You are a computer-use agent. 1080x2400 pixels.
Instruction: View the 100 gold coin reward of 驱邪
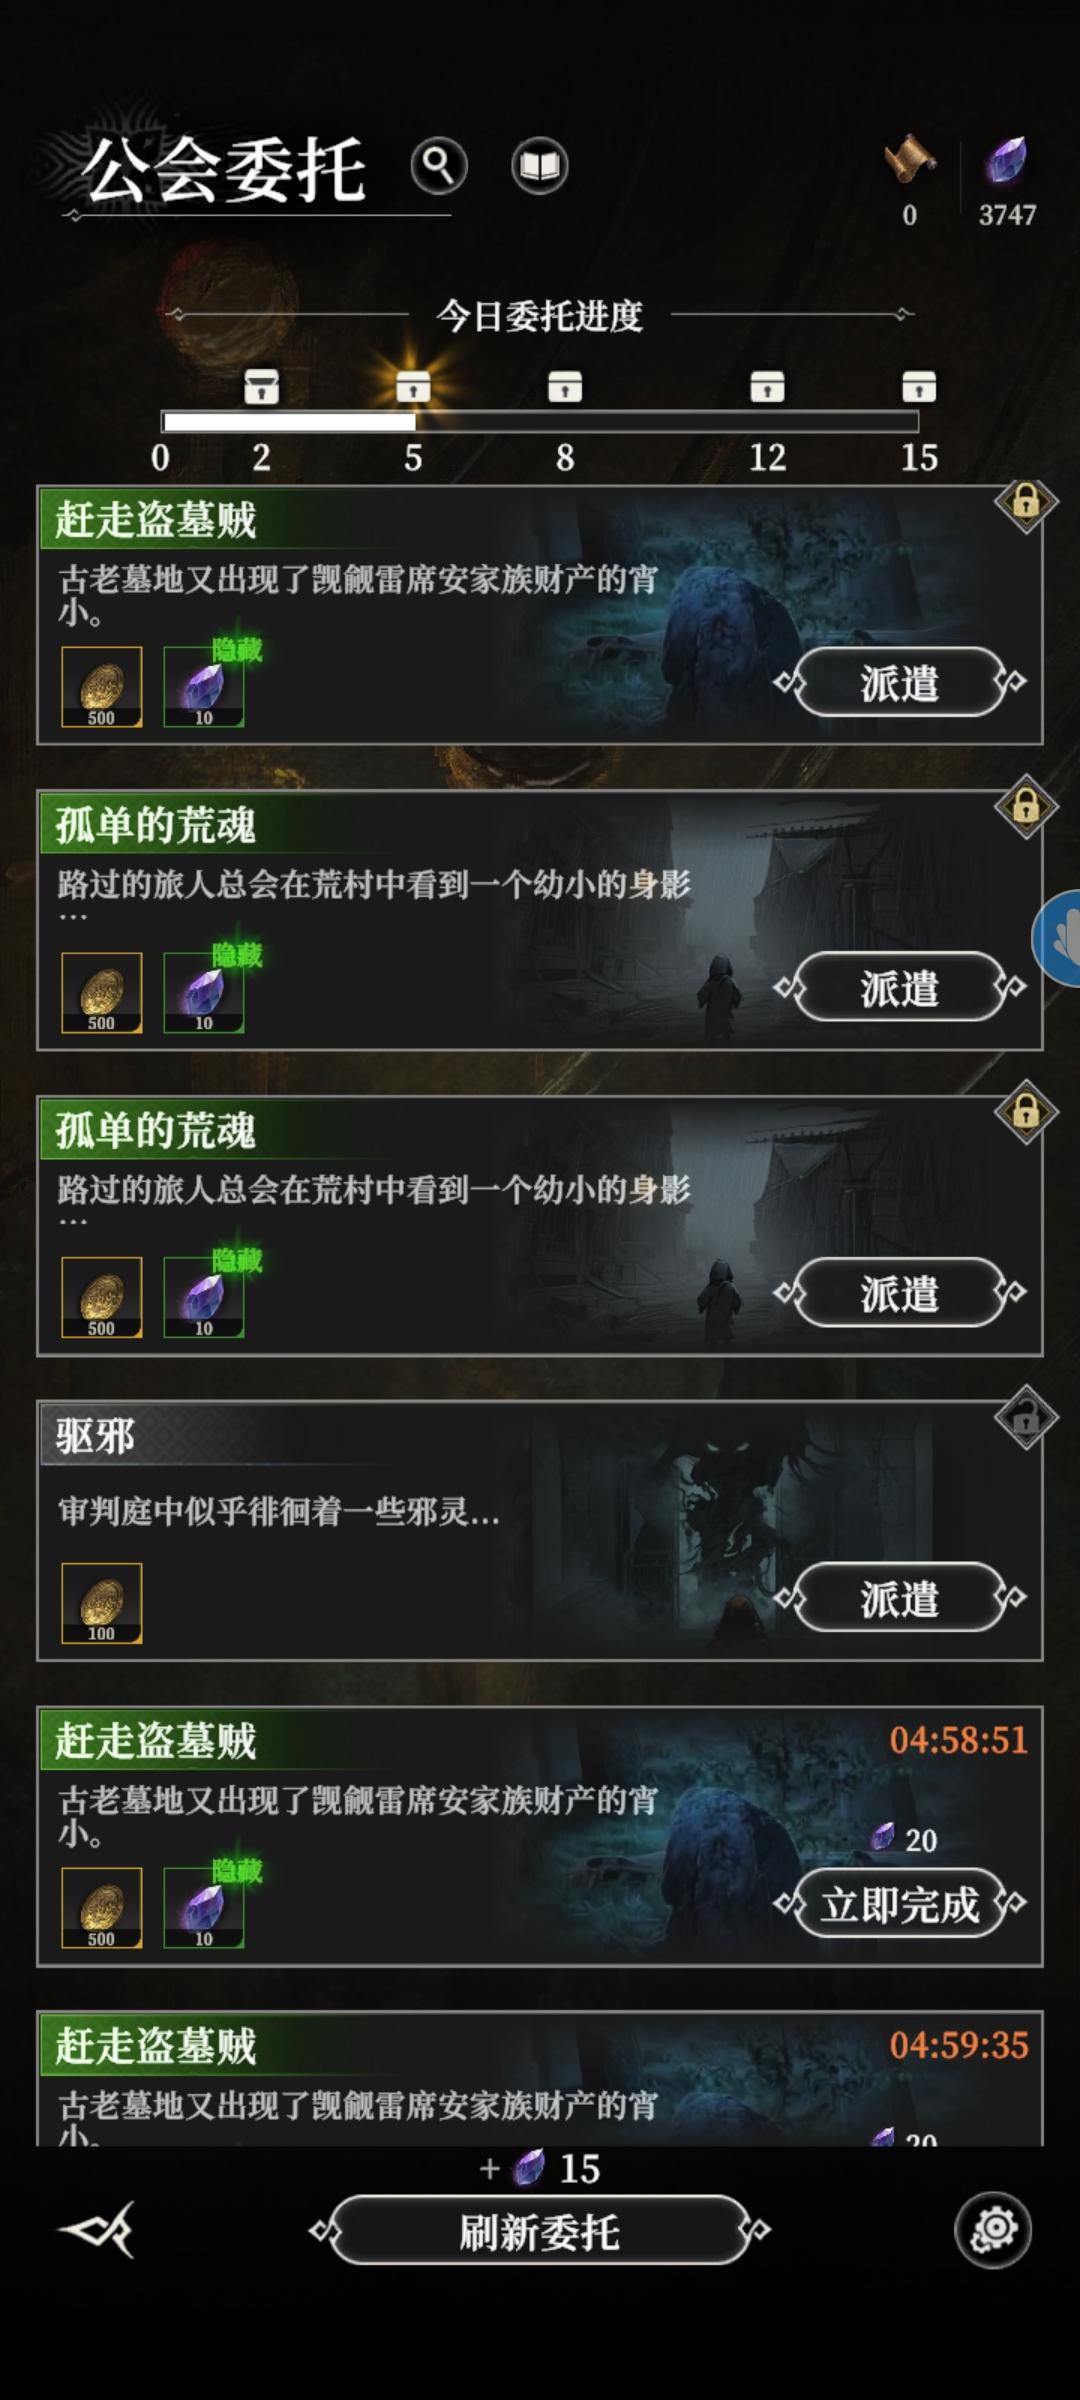102,1603
